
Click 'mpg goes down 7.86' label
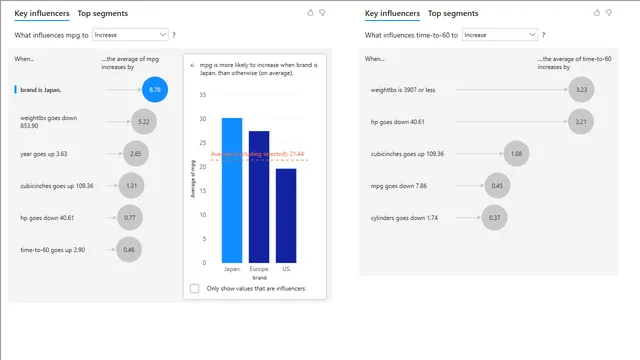click(399, 186)
